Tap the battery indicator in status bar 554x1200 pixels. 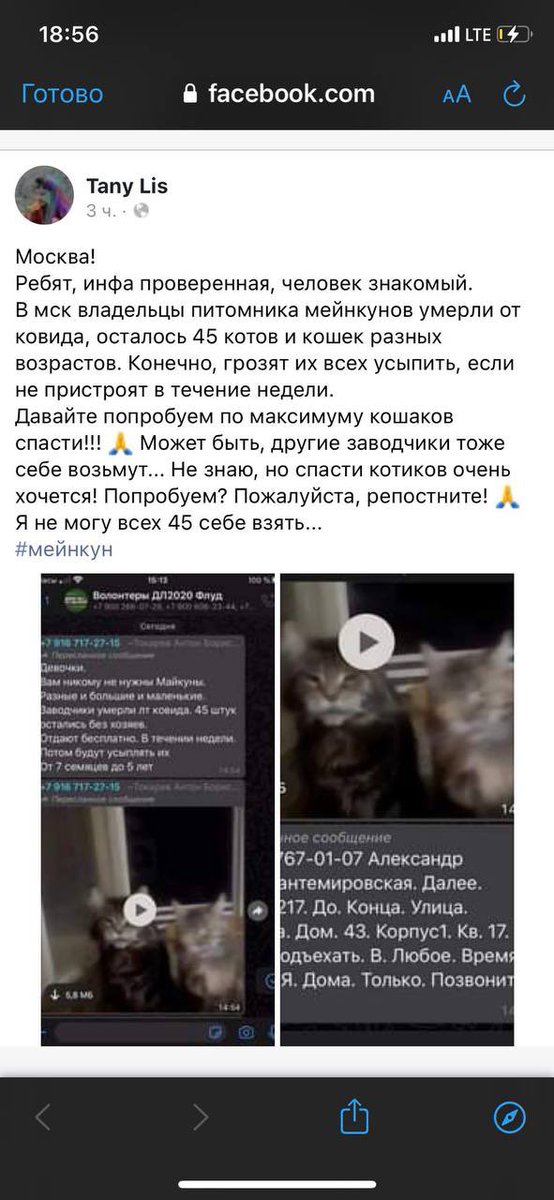tap(512, 34)
